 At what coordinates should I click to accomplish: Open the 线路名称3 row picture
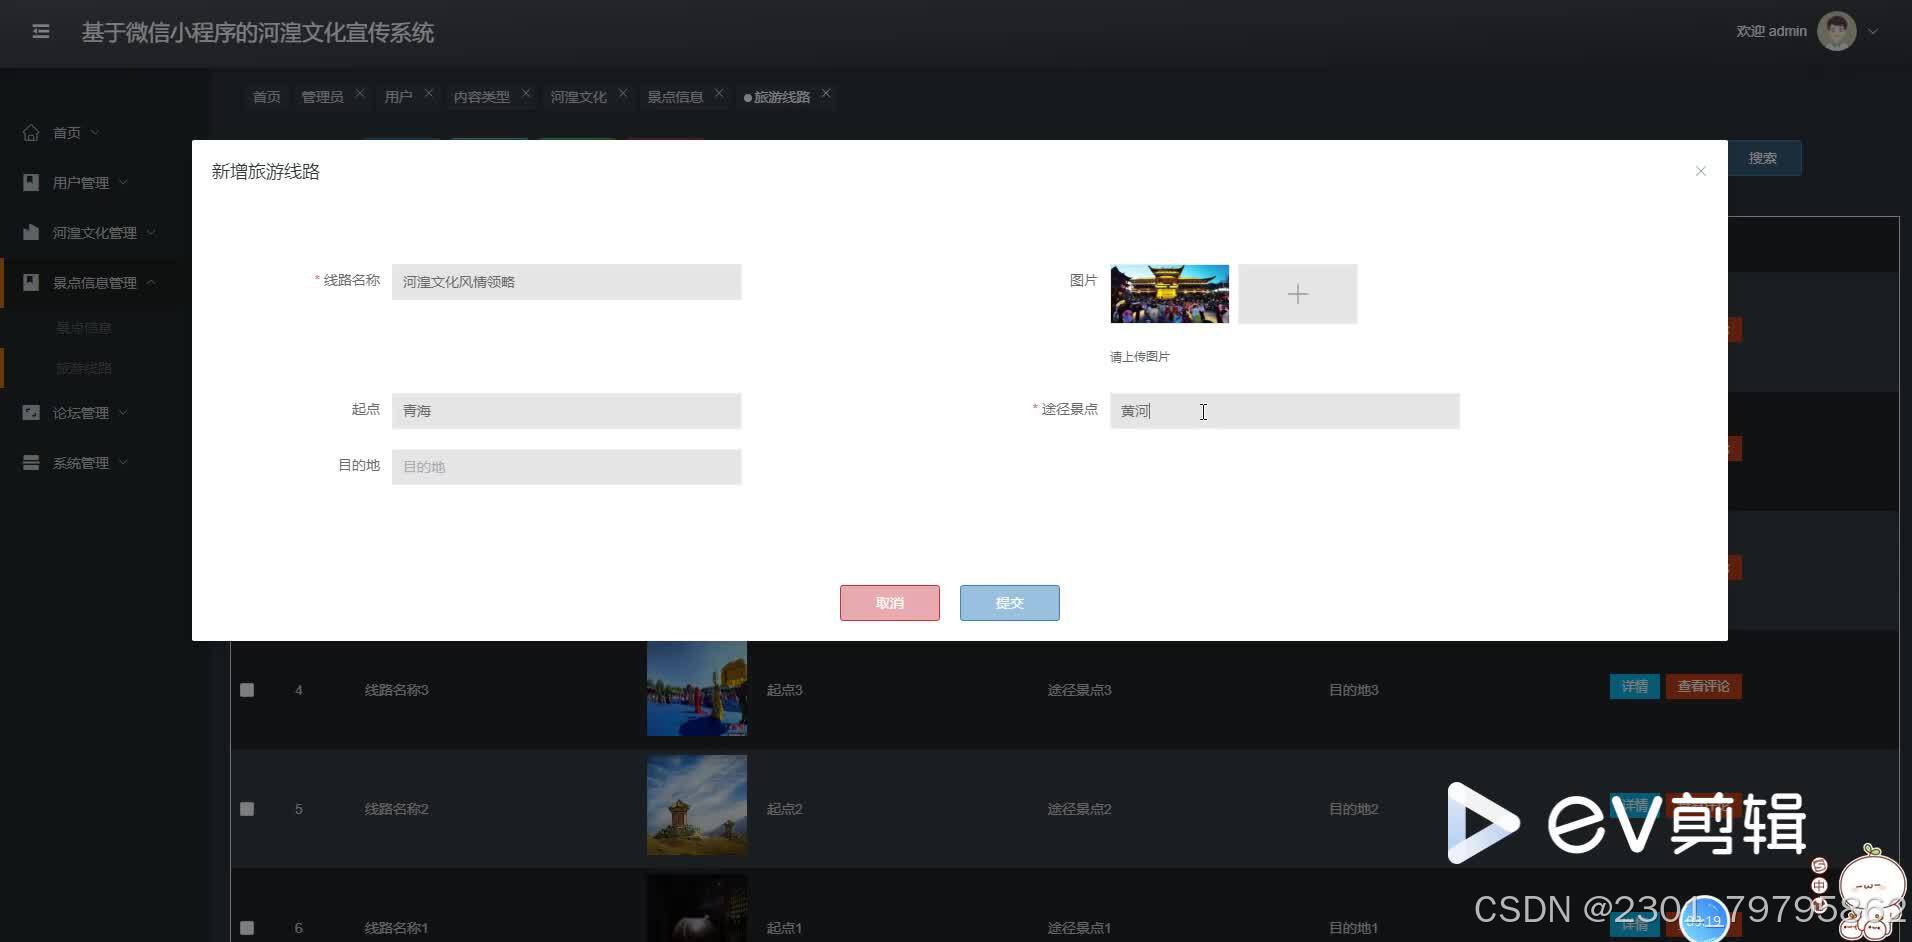click(697, 688)
